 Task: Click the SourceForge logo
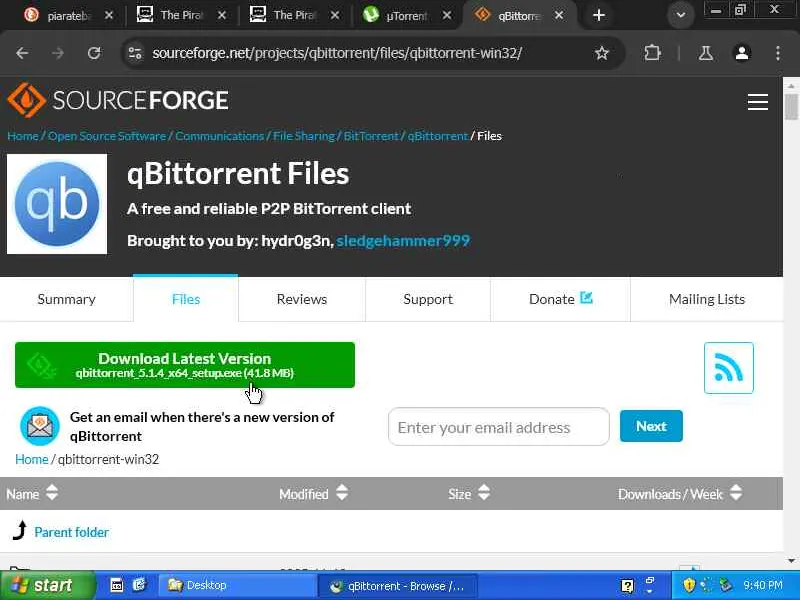tap(118, 100)
